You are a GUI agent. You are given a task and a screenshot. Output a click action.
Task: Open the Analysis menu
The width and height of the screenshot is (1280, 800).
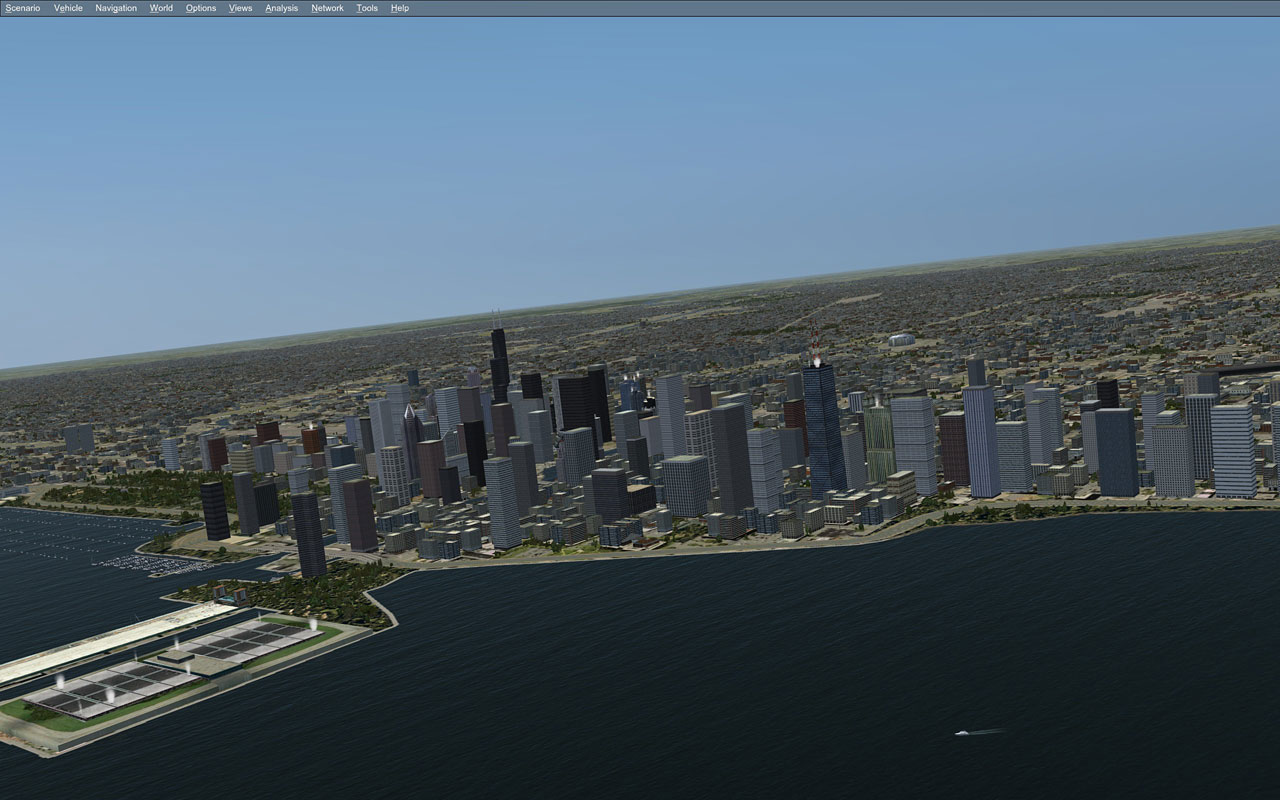point(281,8)
